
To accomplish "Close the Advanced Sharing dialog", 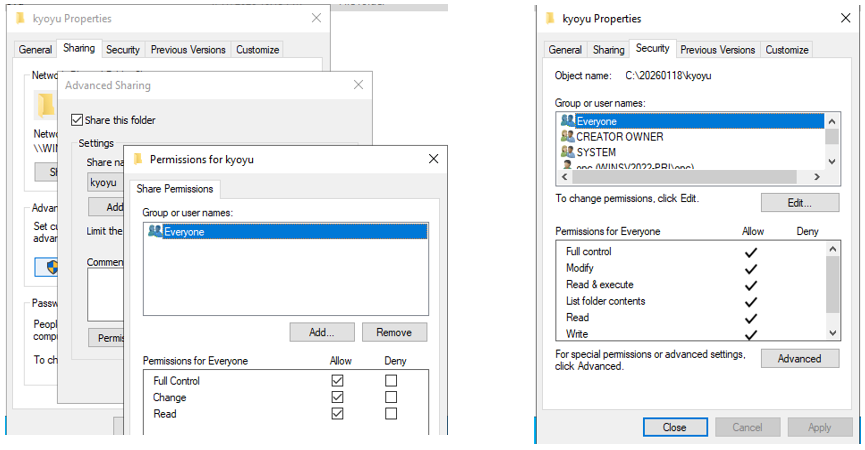I will click(358, 86).
